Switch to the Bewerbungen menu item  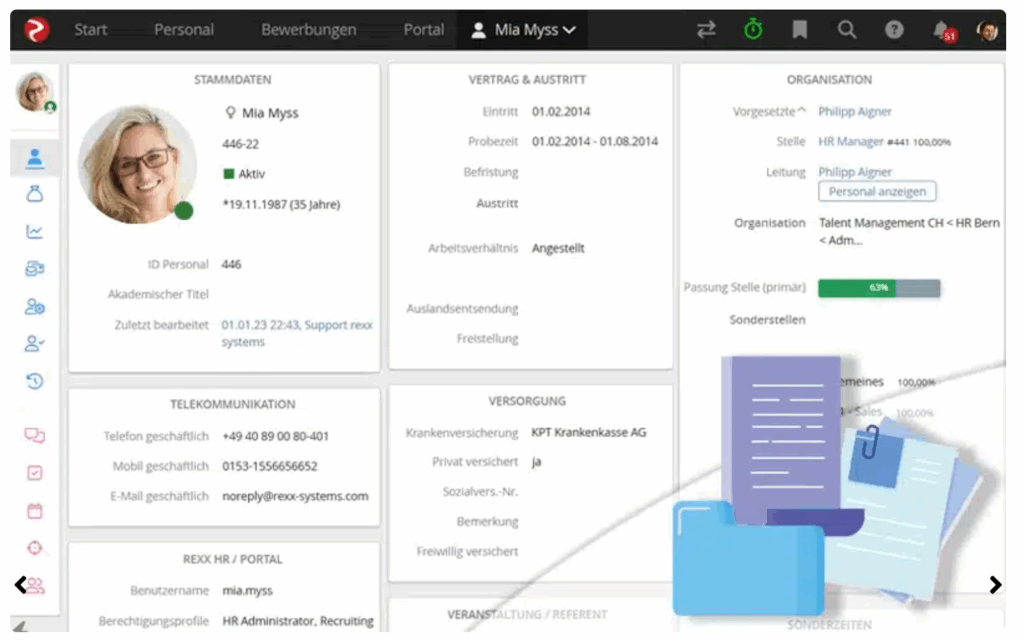pos(308,30)
